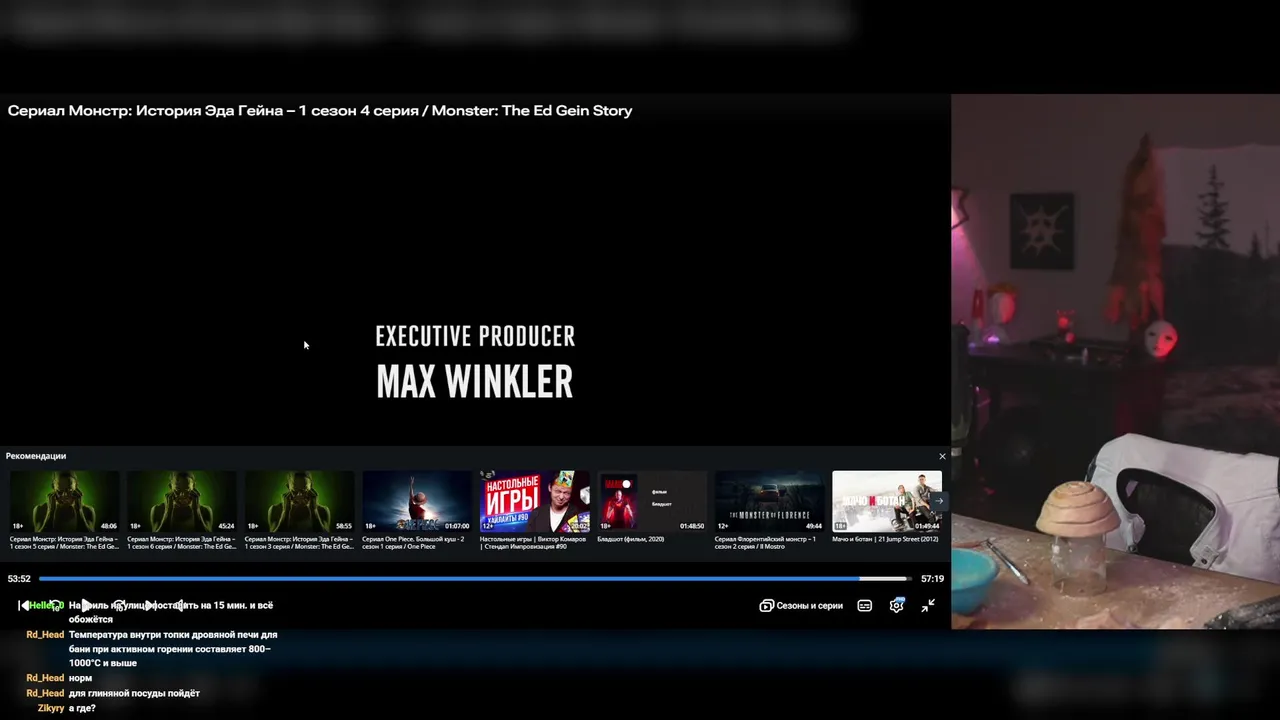1280x720 pixels.
Task: Click the chat message а где?
Action: point(82,708)
